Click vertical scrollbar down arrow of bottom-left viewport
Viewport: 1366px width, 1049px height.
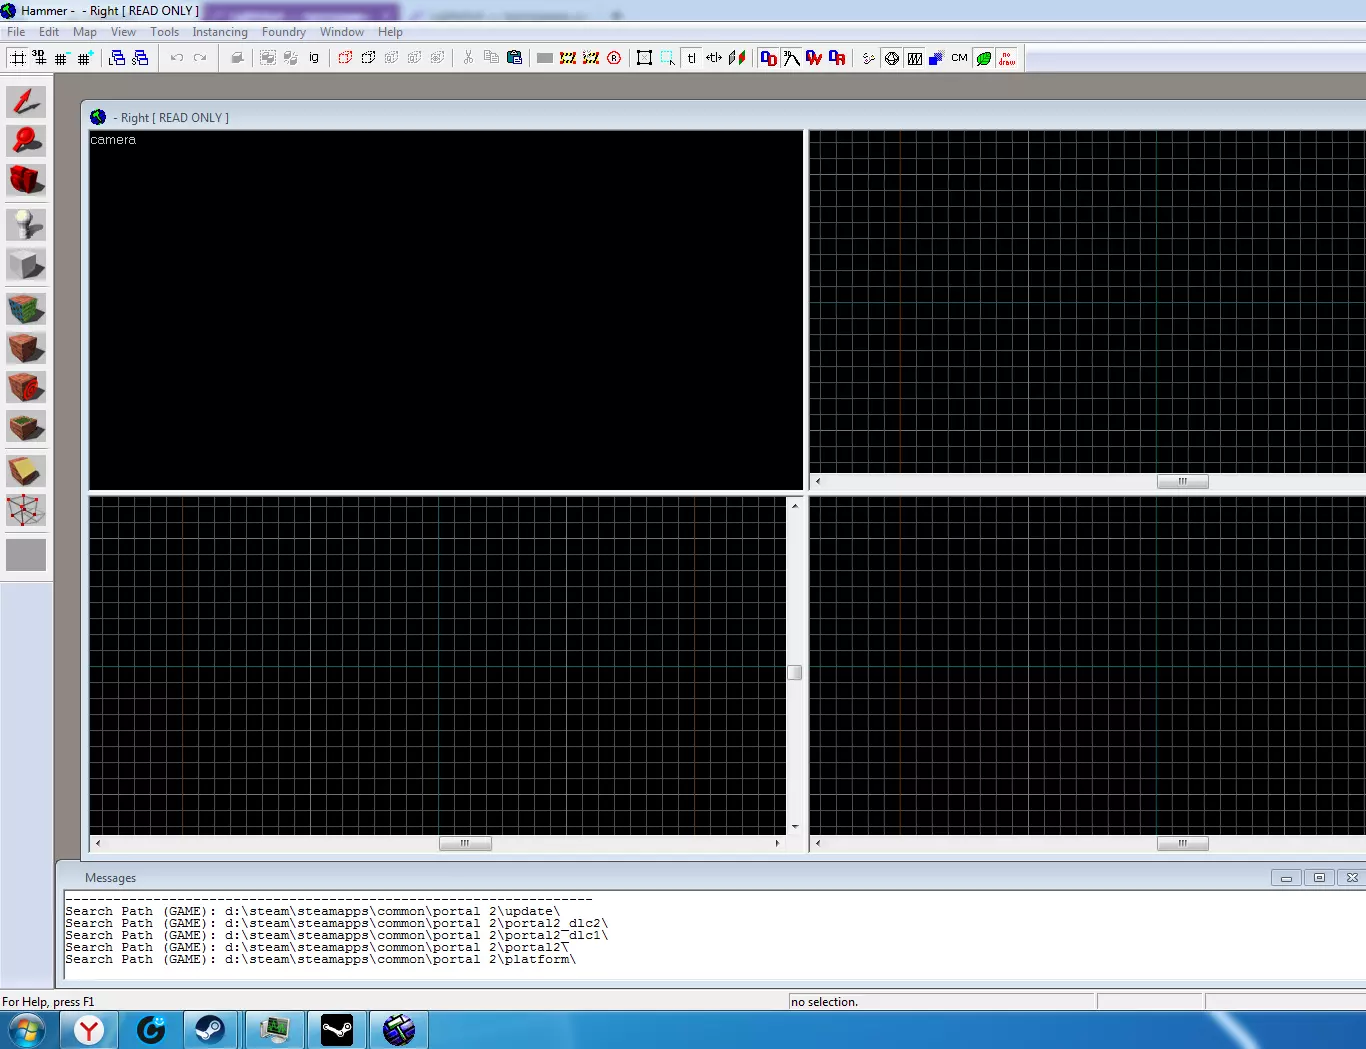pos(795,827)
